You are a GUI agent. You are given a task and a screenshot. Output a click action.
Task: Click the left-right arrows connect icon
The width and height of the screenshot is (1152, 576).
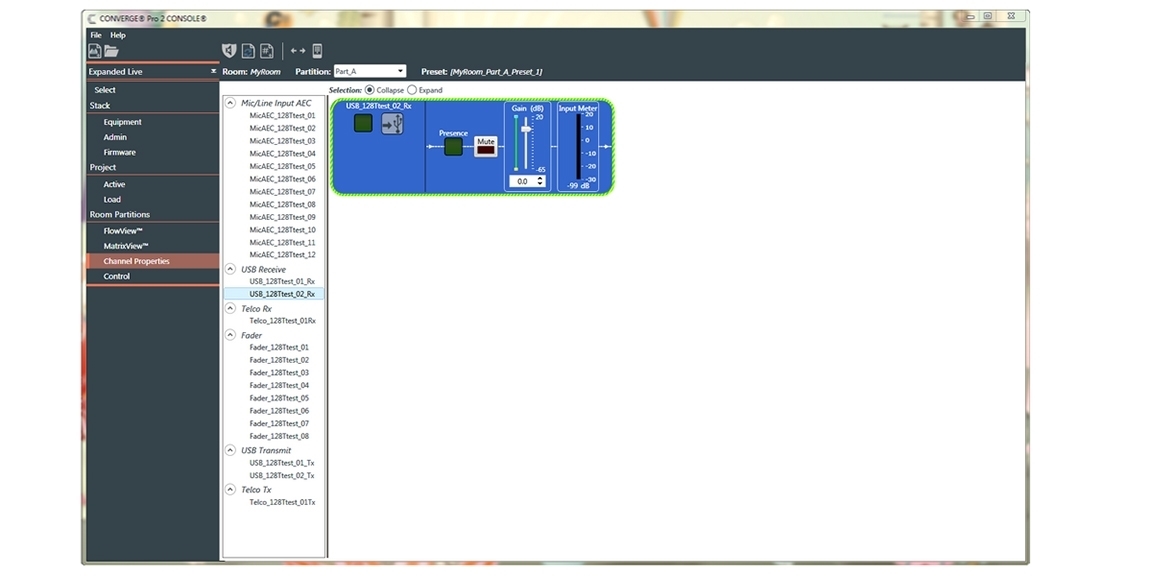(x=298, y=51)
